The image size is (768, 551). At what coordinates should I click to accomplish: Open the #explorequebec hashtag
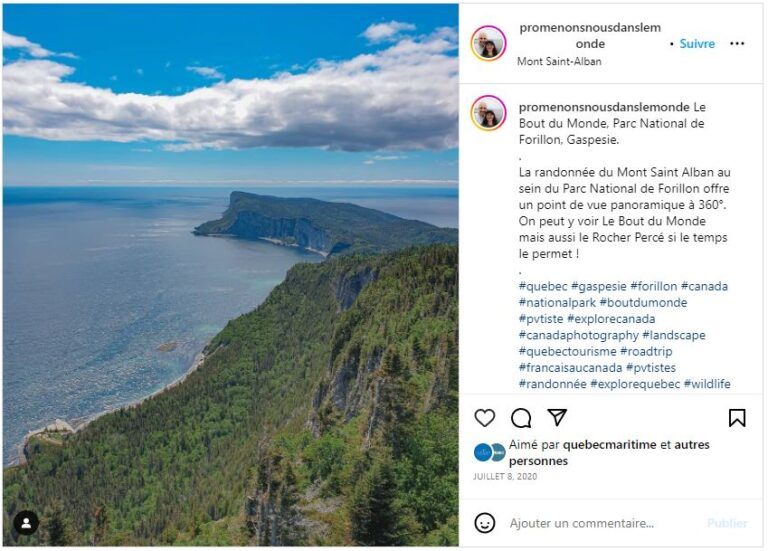click(x=635, y=384)
